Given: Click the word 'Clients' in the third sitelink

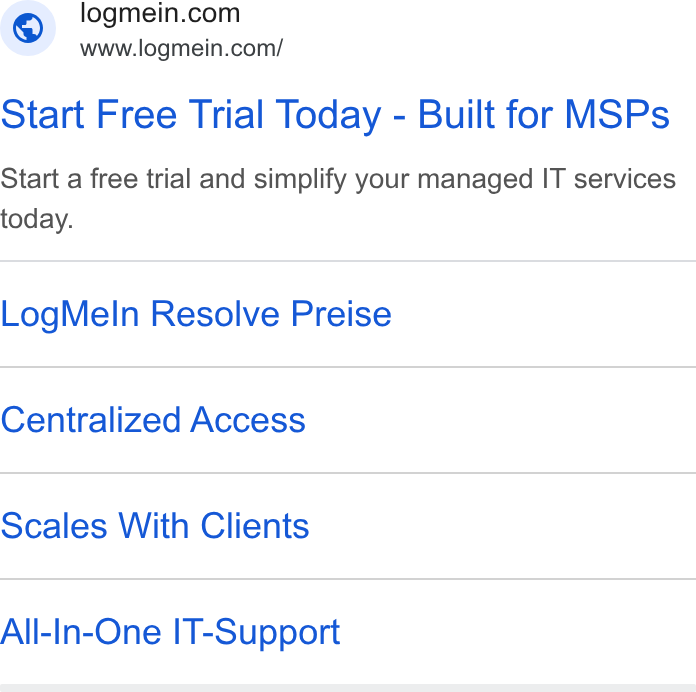Looking at the screenshot, I should 254,526.
